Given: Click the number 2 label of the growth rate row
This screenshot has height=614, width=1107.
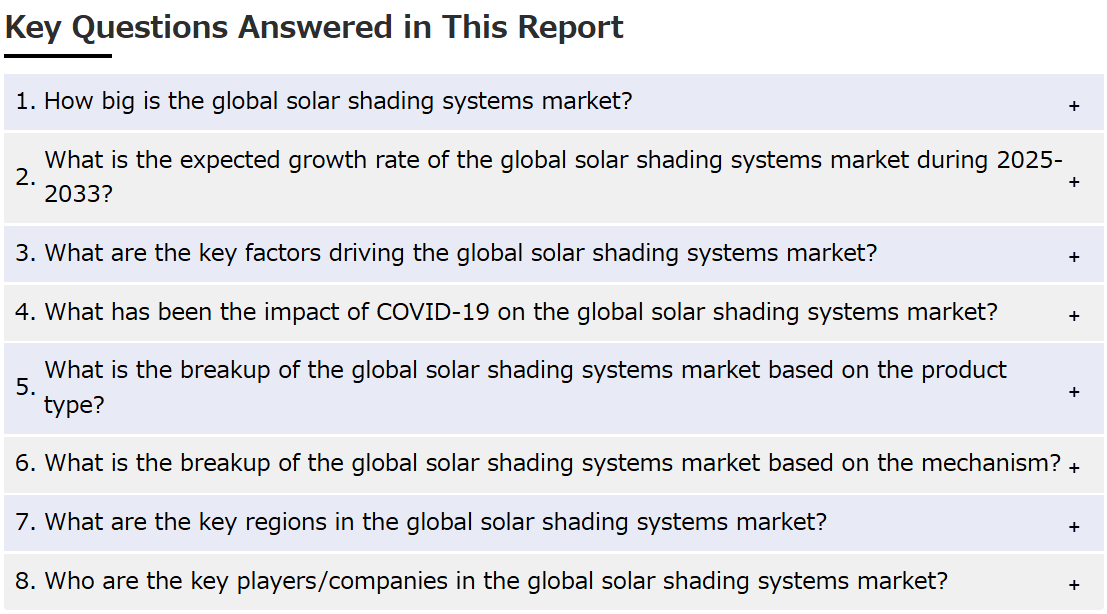Looking at the screenshot, I should point(25,177).
